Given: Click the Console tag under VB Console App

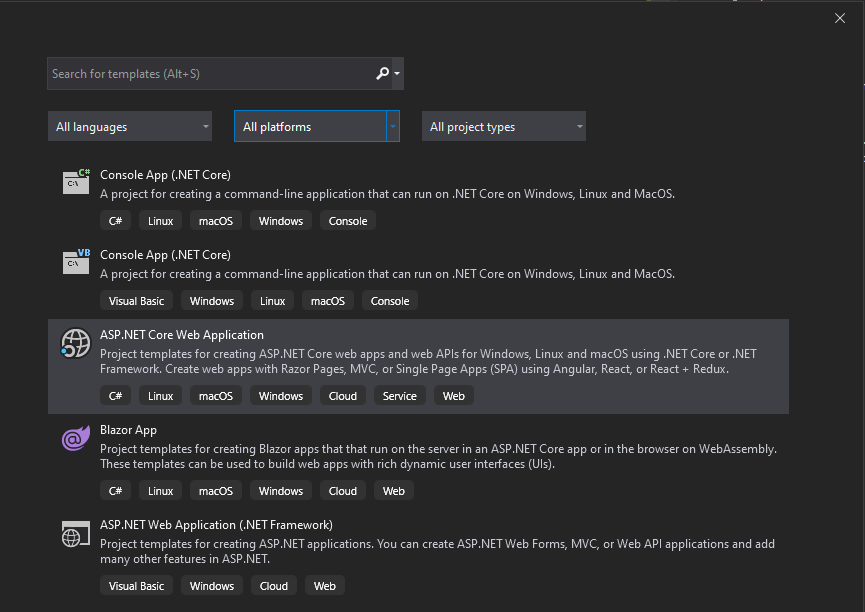Looking at the screenshot, I should 389,301.
